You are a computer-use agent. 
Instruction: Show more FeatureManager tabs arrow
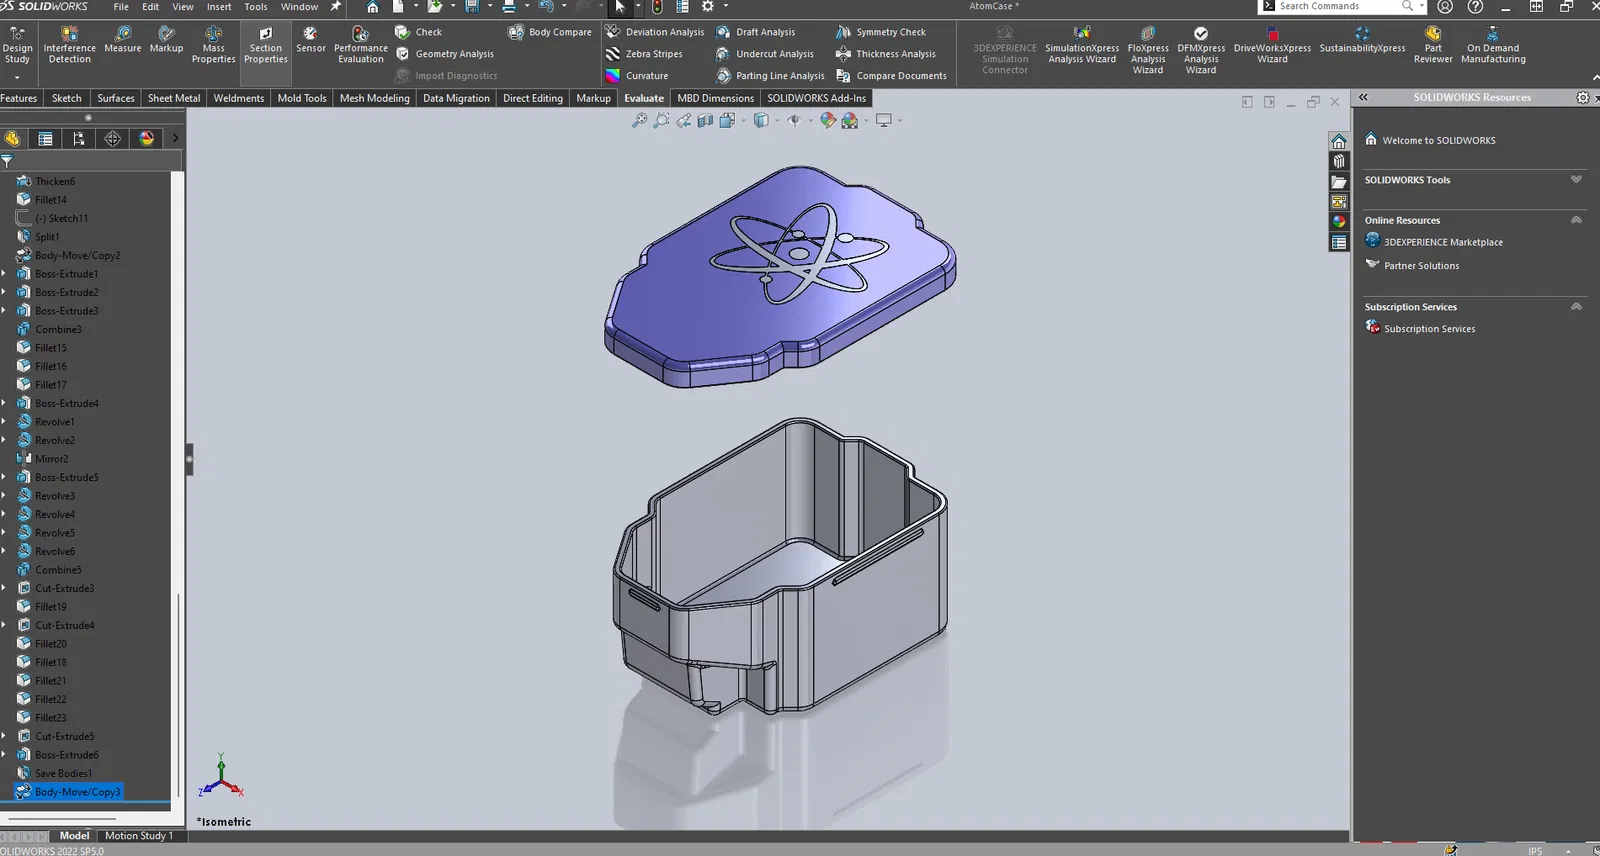click(175, 139)
